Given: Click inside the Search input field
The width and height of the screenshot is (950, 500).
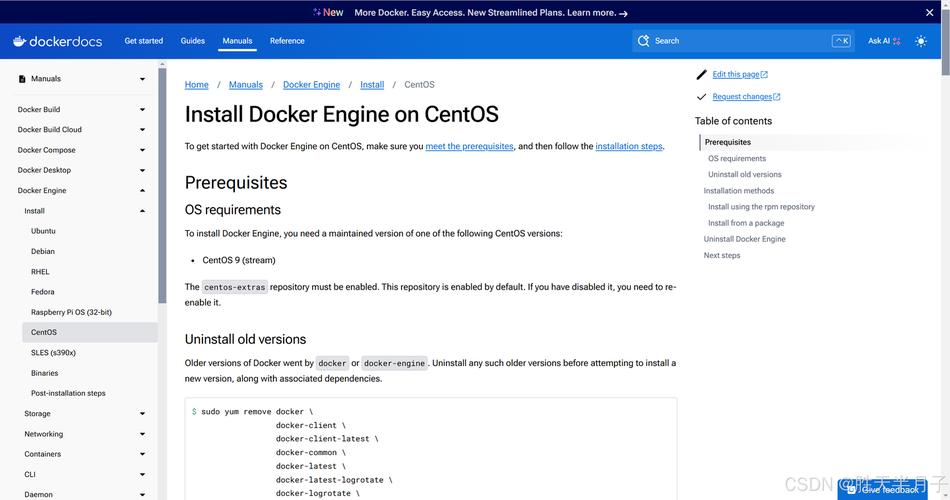Looking at the screenshot, I should point(740,41).
